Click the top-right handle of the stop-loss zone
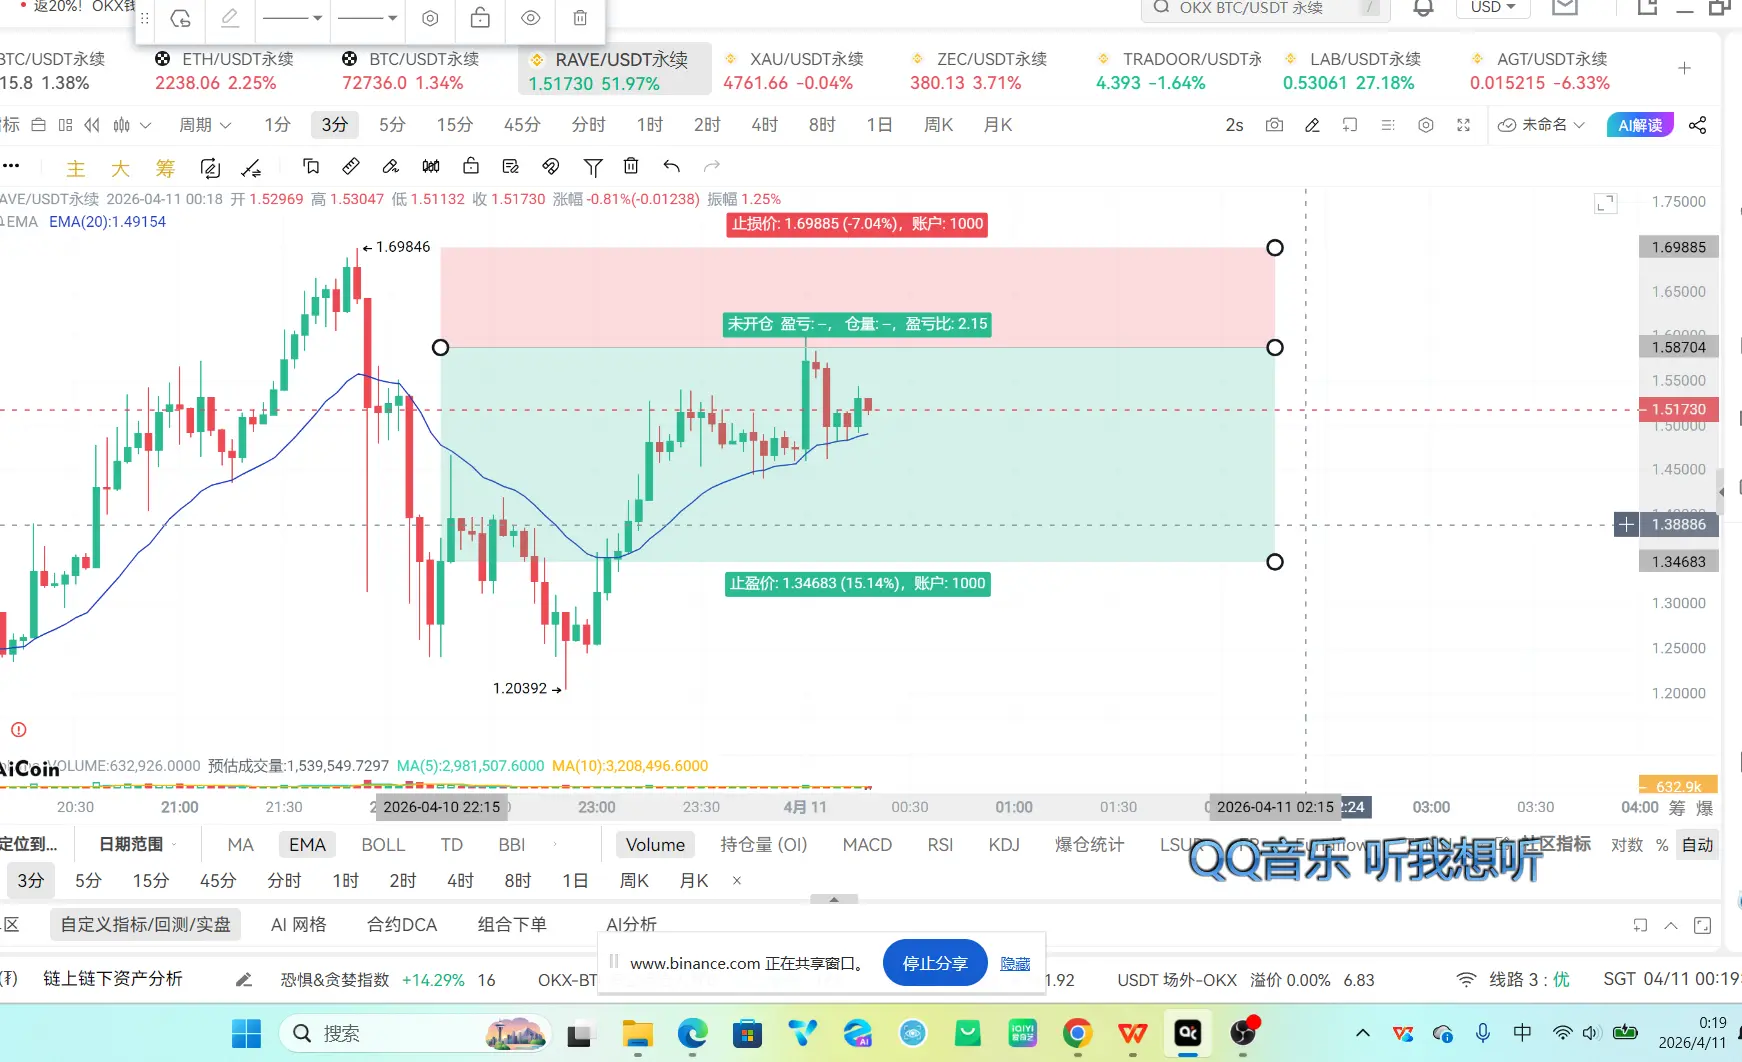1742x1062 pixels. 1275,248
